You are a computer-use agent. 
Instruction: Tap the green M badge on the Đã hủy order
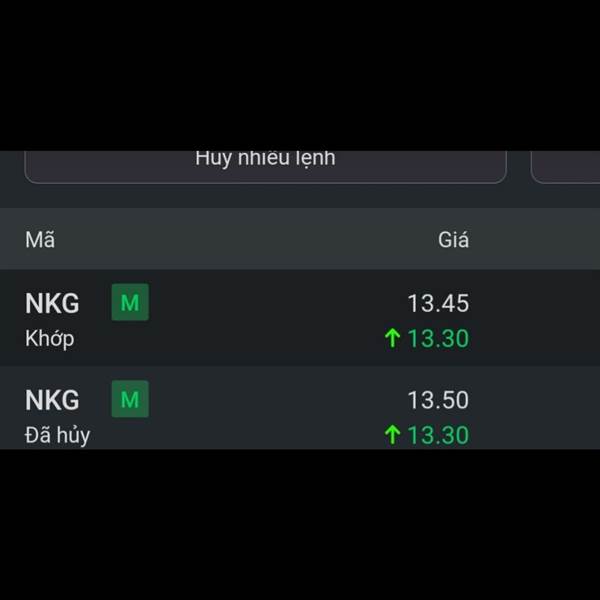click(130, 399)
